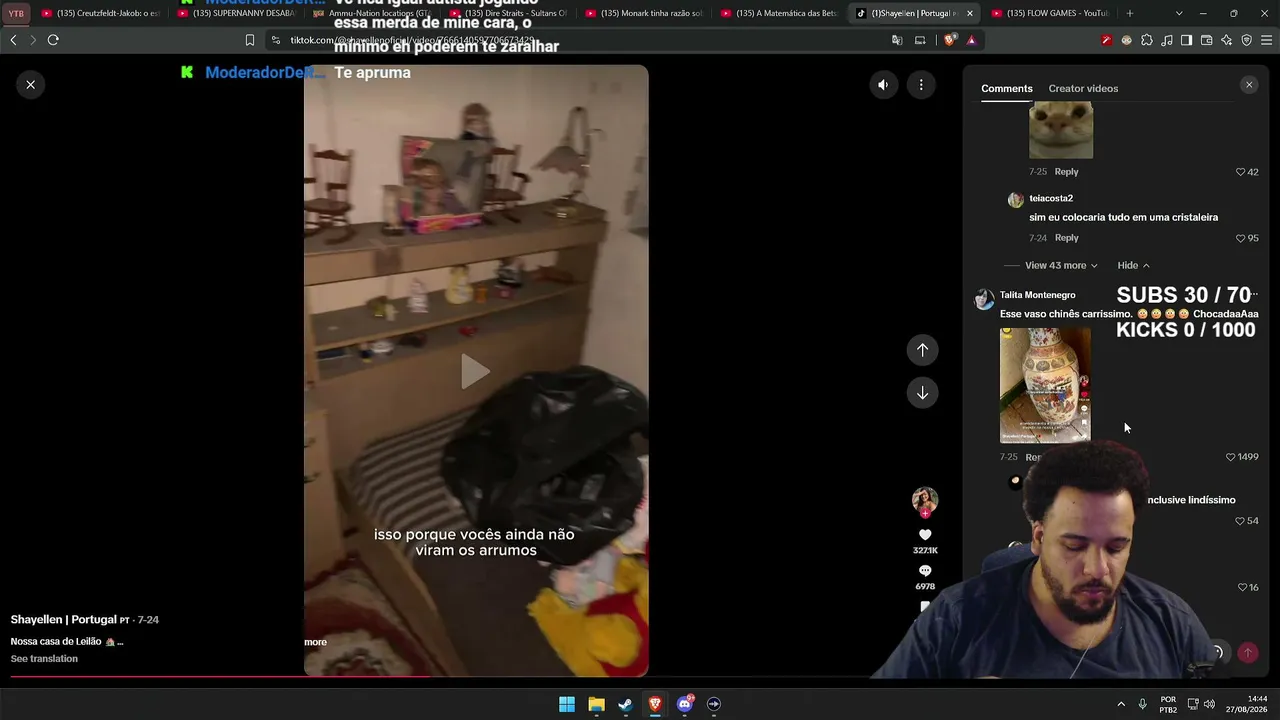Open the tab search dropdown
This screenshot has width=1280, height=720.
[1179, 13]
